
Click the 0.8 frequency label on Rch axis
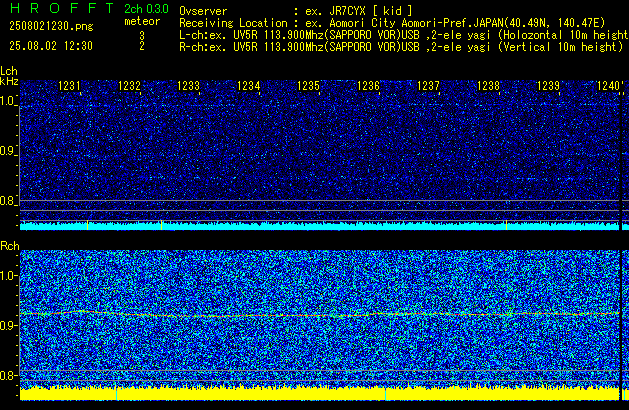(8, 375)
